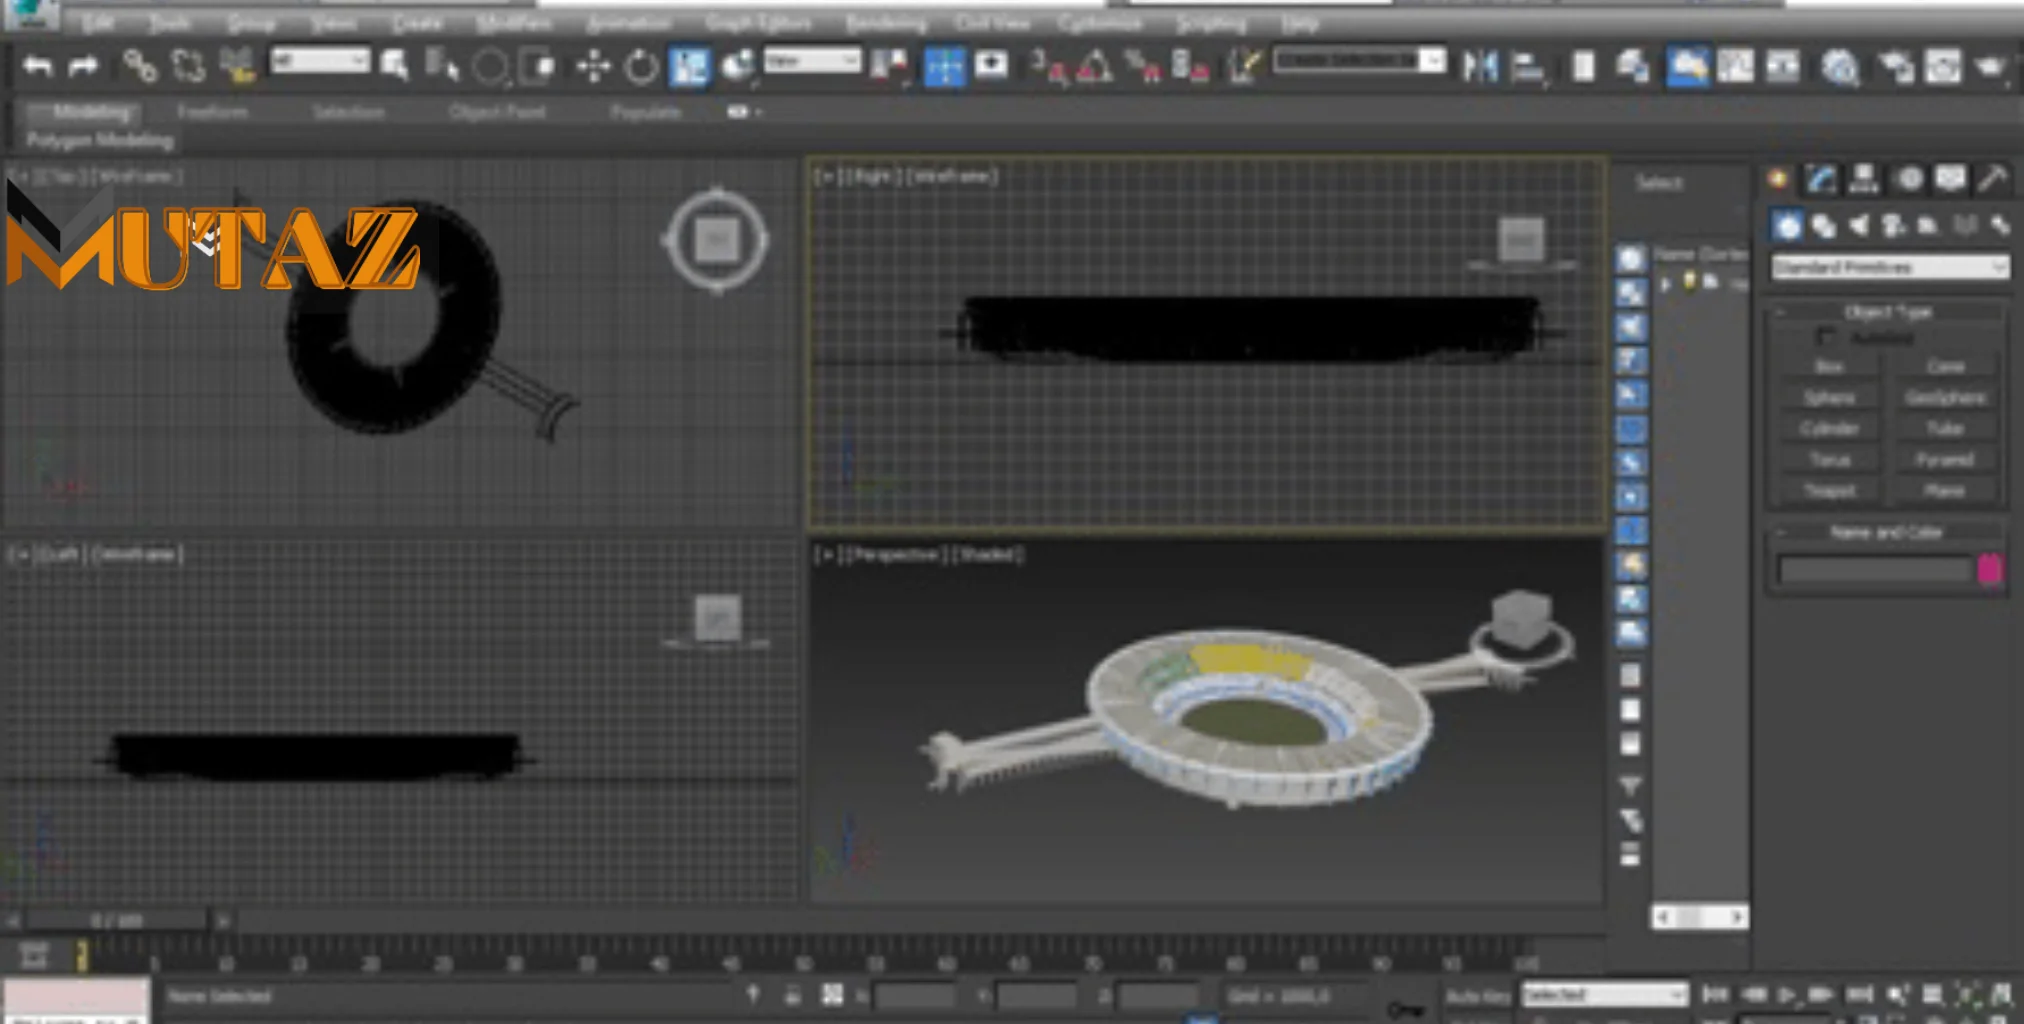
Task: Switch to the Freeform ribbon tab
Action: click(212, 112)
